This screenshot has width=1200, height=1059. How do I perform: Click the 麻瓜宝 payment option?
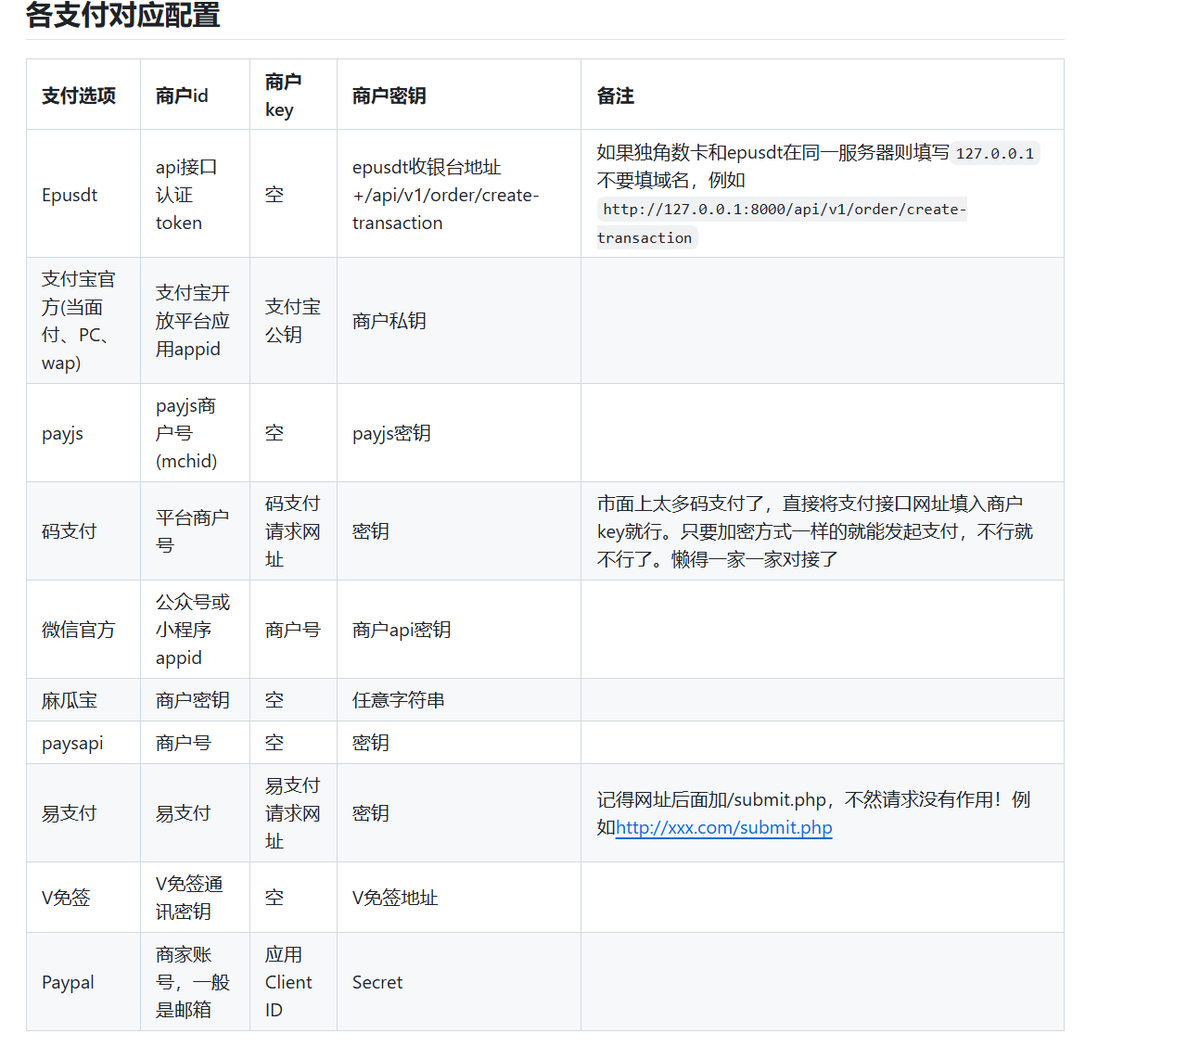68,699
